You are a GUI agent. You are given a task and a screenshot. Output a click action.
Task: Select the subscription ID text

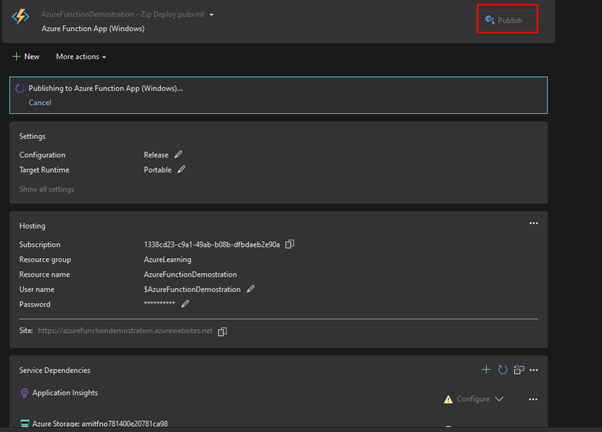pyautogui.click(x=212, y=245)
